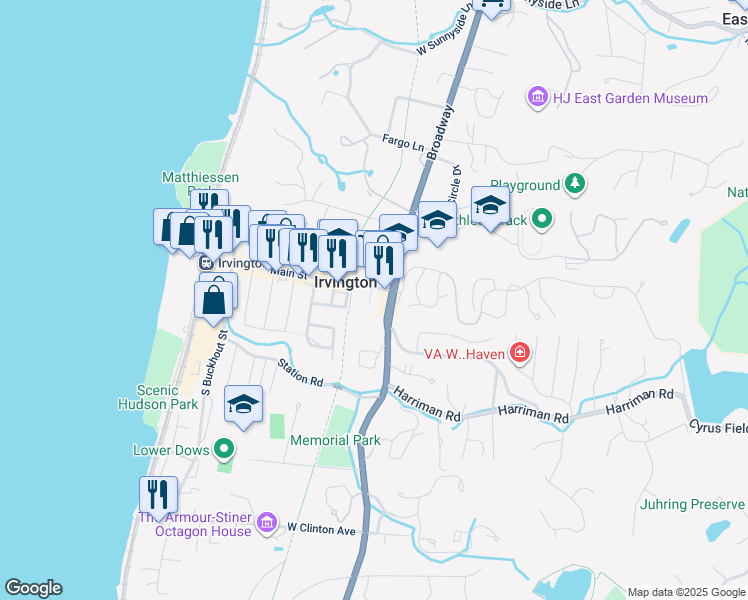Viewport: 748px width, 600px height.
Task: Select the Memorial Park label
Action: pyautogui.click(x=335, y=440)
